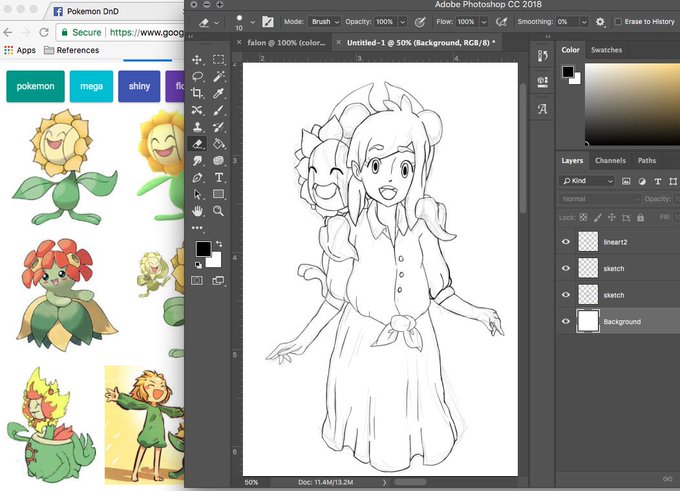The width and height of the screenshot is (680, 491).
Task: Open Chrome Apps shortcut
Action: coord(20,50)
